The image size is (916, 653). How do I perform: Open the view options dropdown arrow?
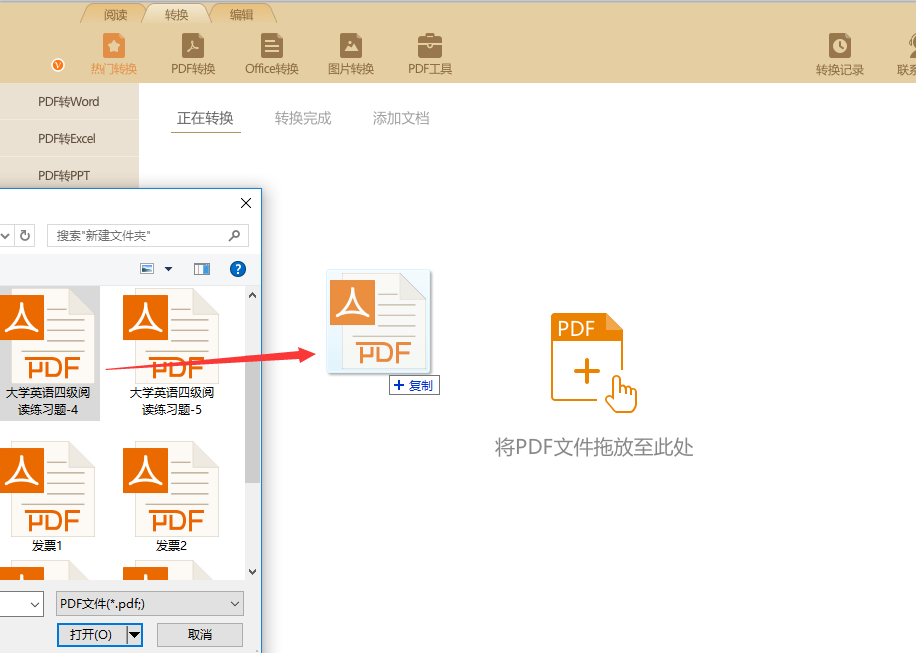168,269
